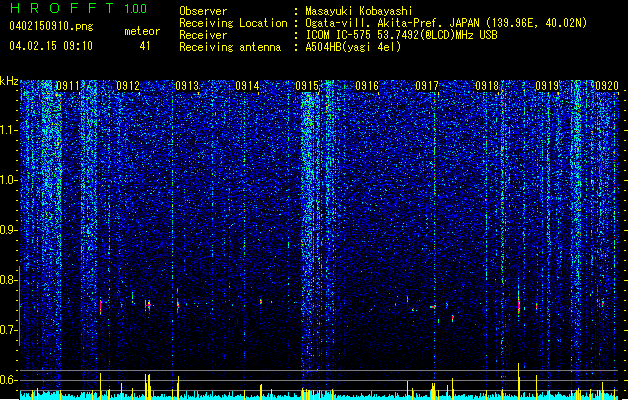
Task: Click the date stamp 04.02.15 09:10
Action: [51, 46]
